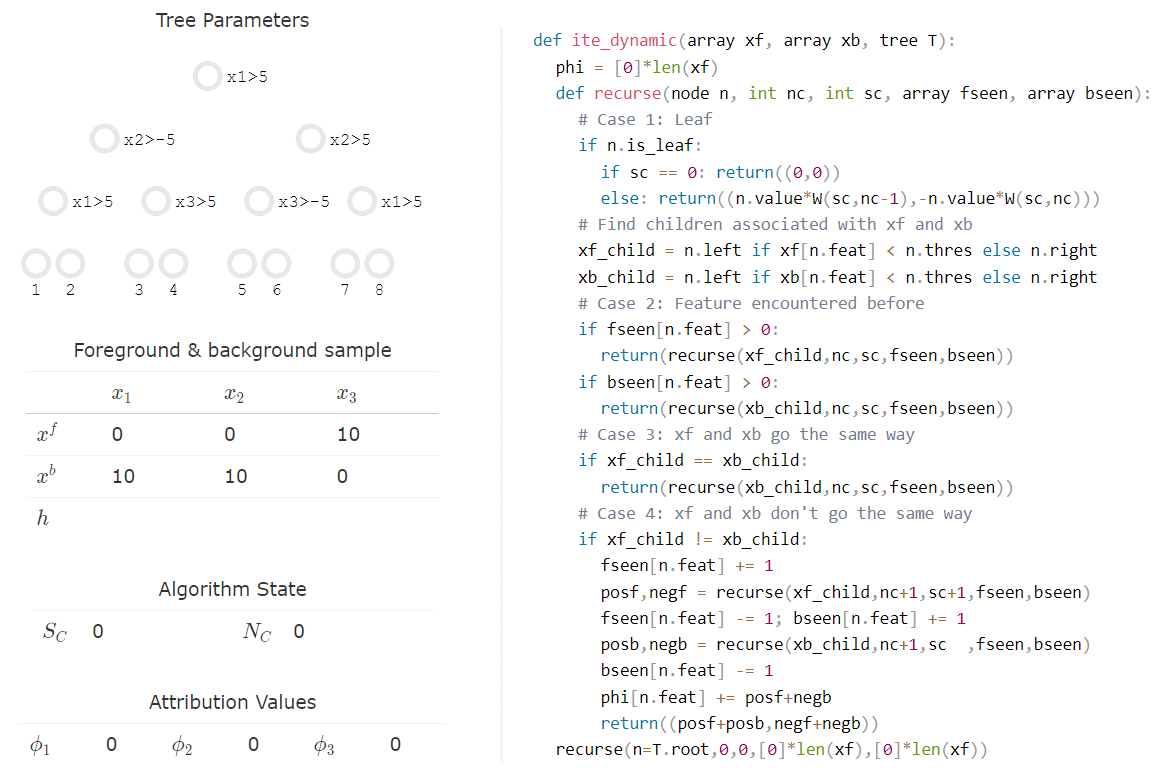Click the S_C value showing 0
Viewport: 1165px width, 776px height.
pyautogui.click(x=97, y=631)
